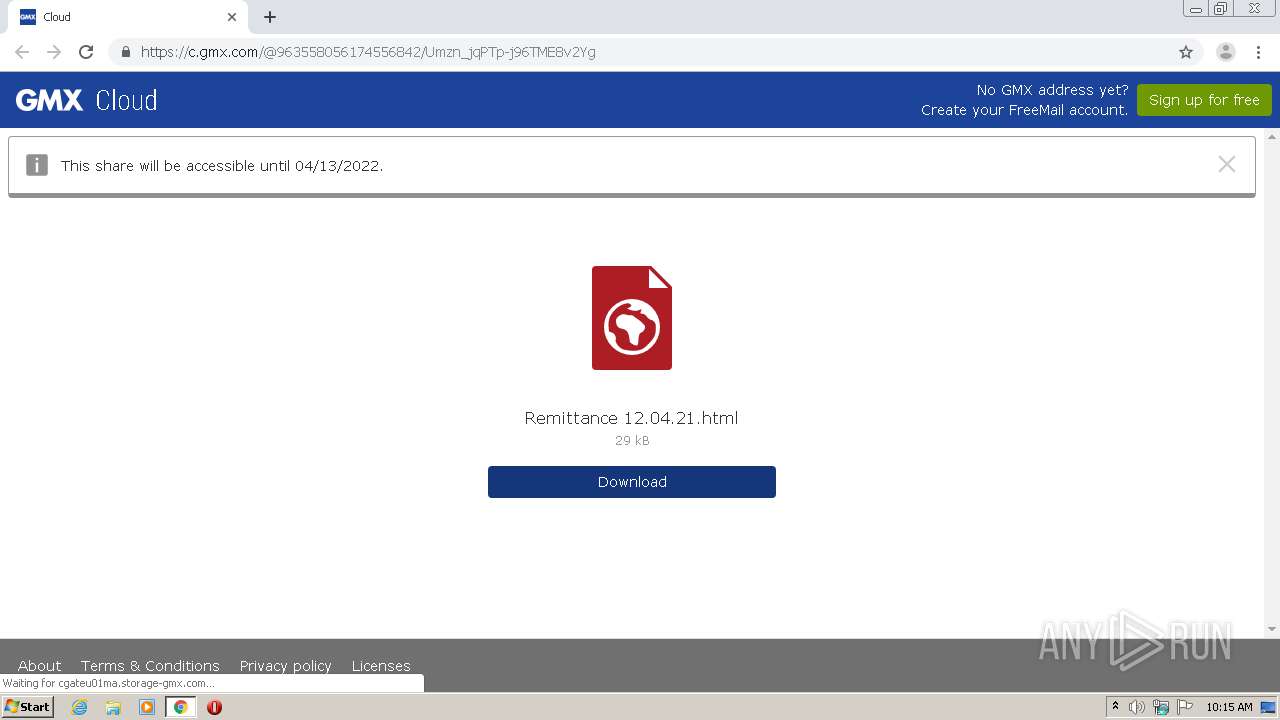Open Windows Explorer folder in taskbar

tap(113, 707)
